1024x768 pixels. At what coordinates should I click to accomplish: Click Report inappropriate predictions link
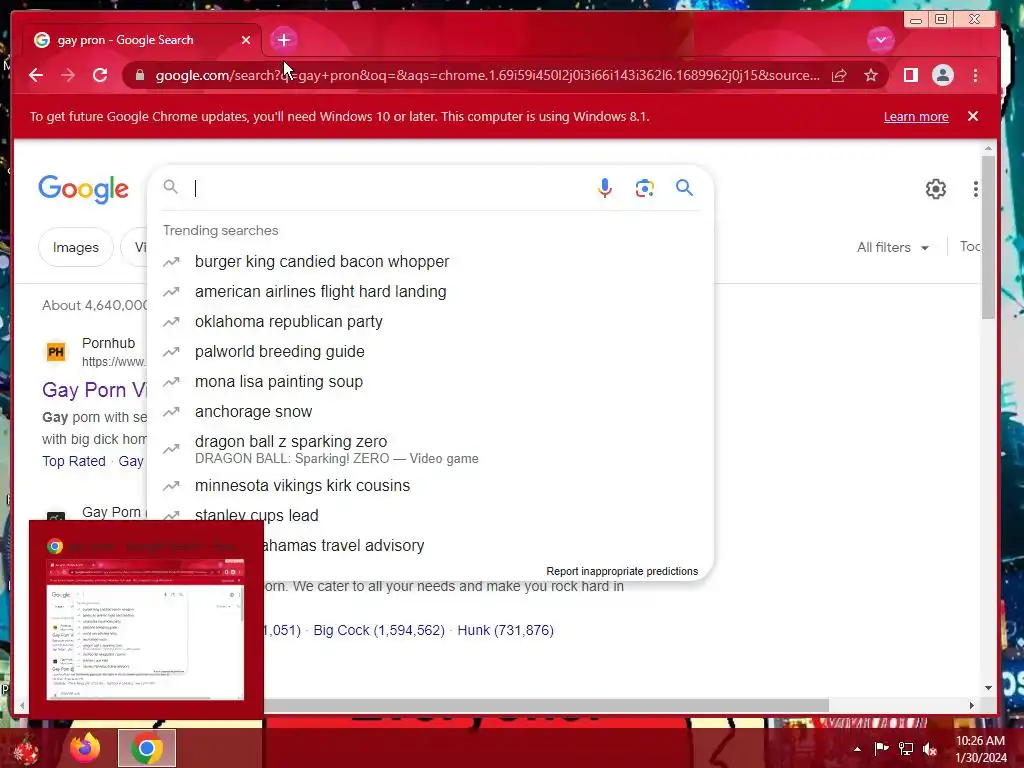622,571
